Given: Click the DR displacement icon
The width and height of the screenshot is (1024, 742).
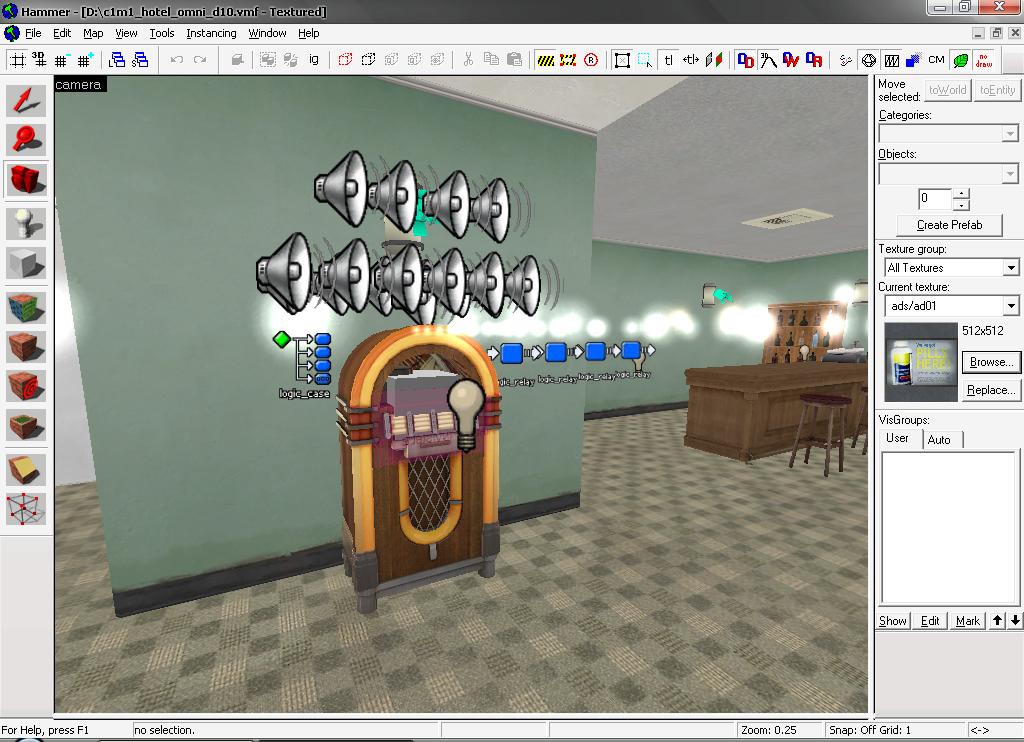Looking at the screenshot, I should 814,60.
